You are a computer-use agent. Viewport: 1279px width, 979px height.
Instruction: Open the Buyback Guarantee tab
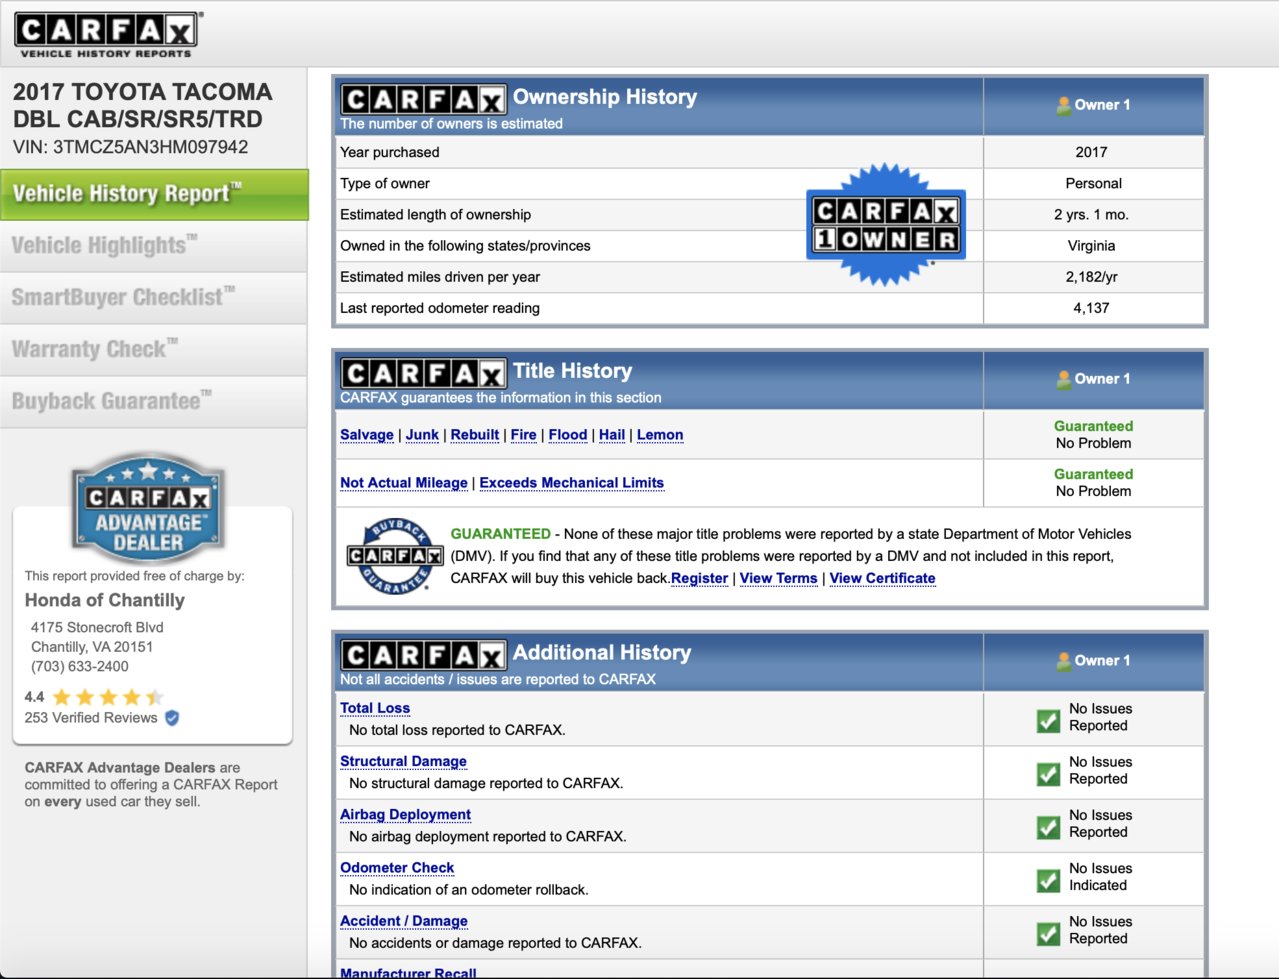pos(154,402)
